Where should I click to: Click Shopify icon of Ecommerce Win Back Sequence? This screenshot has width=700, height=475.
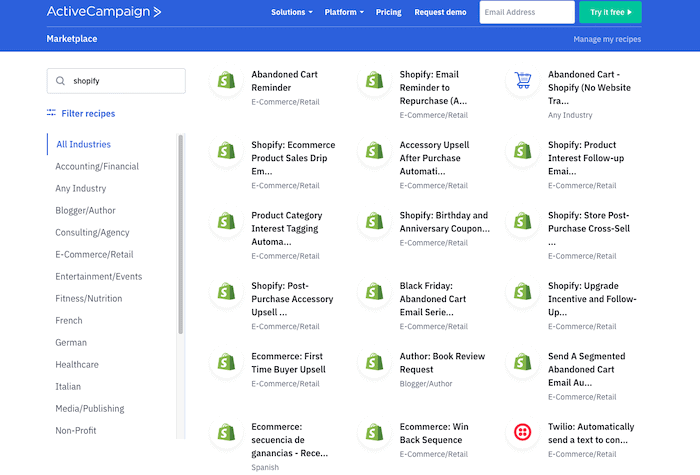(375, 433)
